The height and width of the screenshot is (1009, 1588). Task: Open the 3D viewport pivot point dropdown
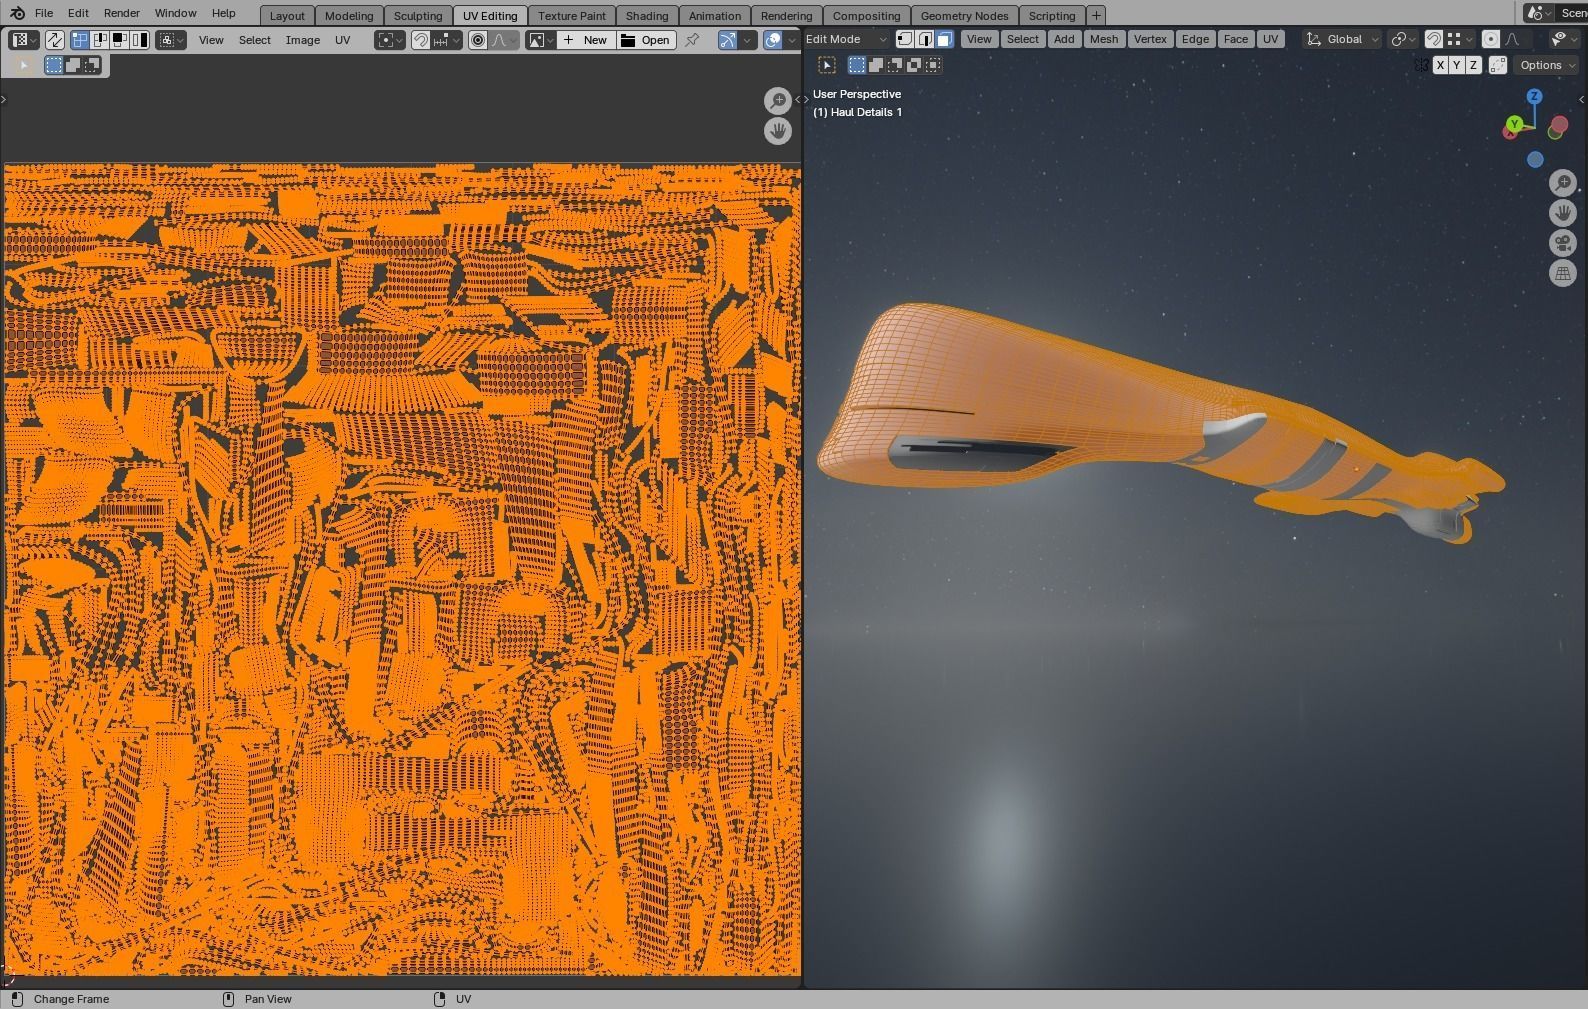(1403, 39)
